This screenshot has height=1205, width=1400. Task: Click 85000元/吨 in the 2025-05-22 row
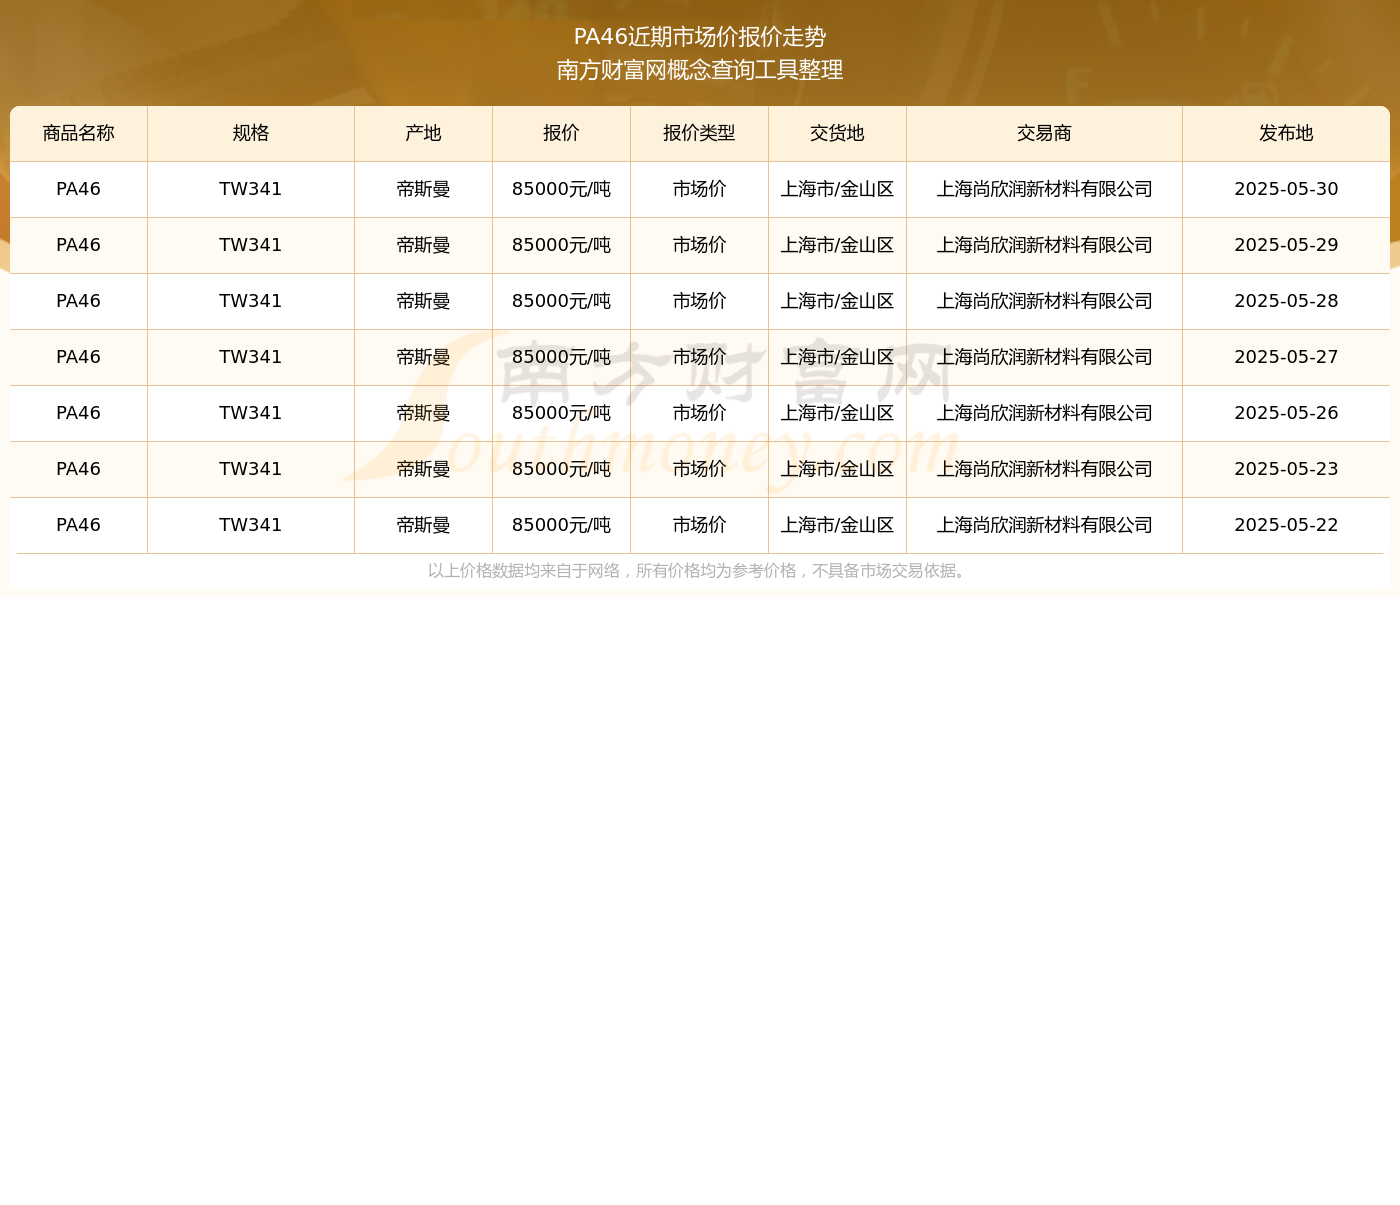coord(561,525)
